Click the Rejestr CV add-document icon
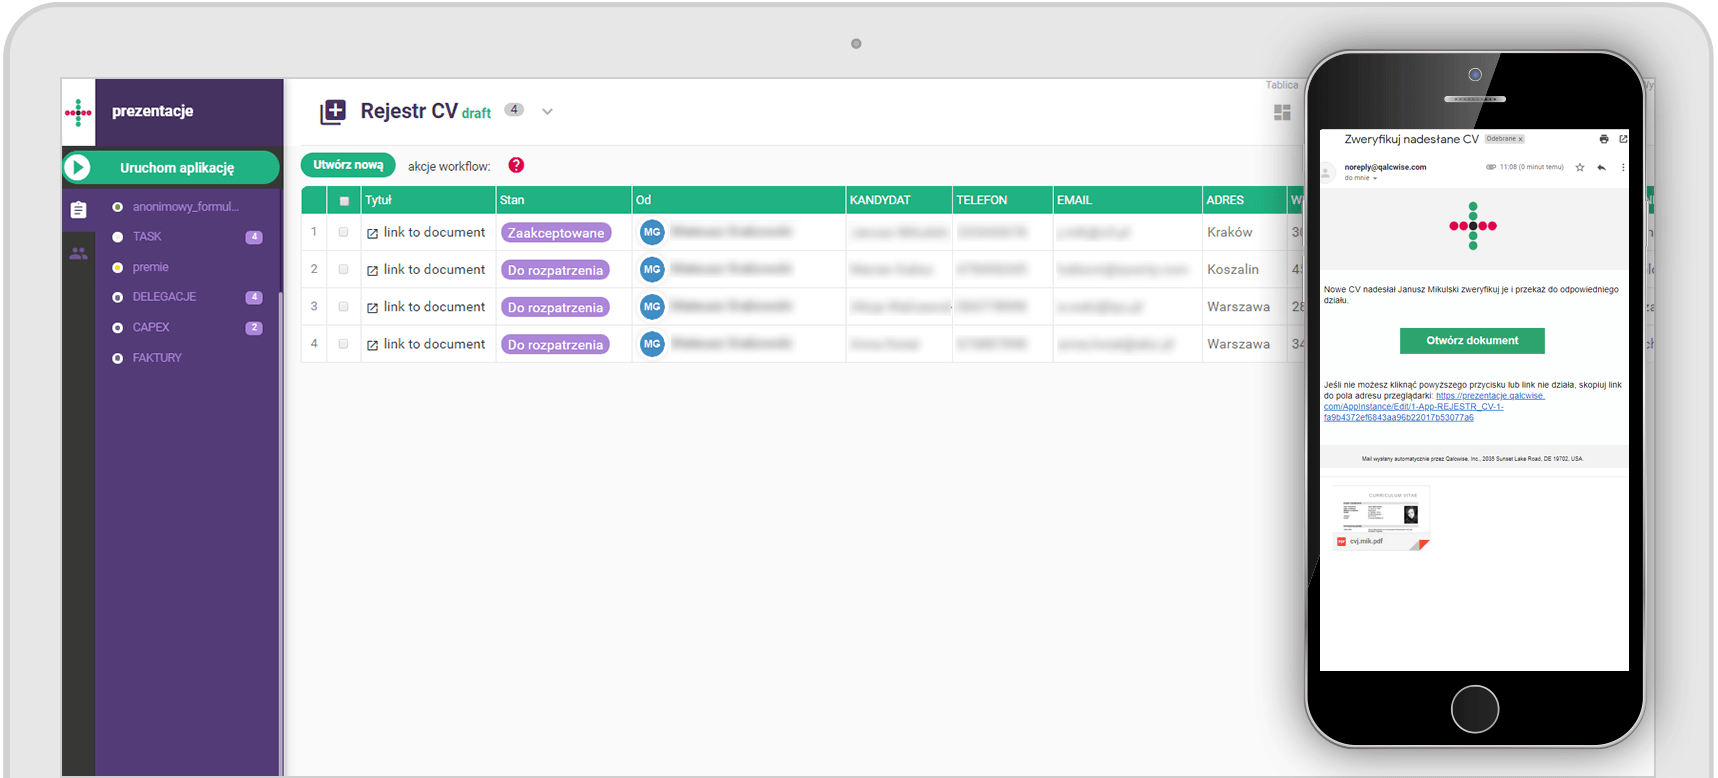1718x778 pixels. tap(333, 112)
